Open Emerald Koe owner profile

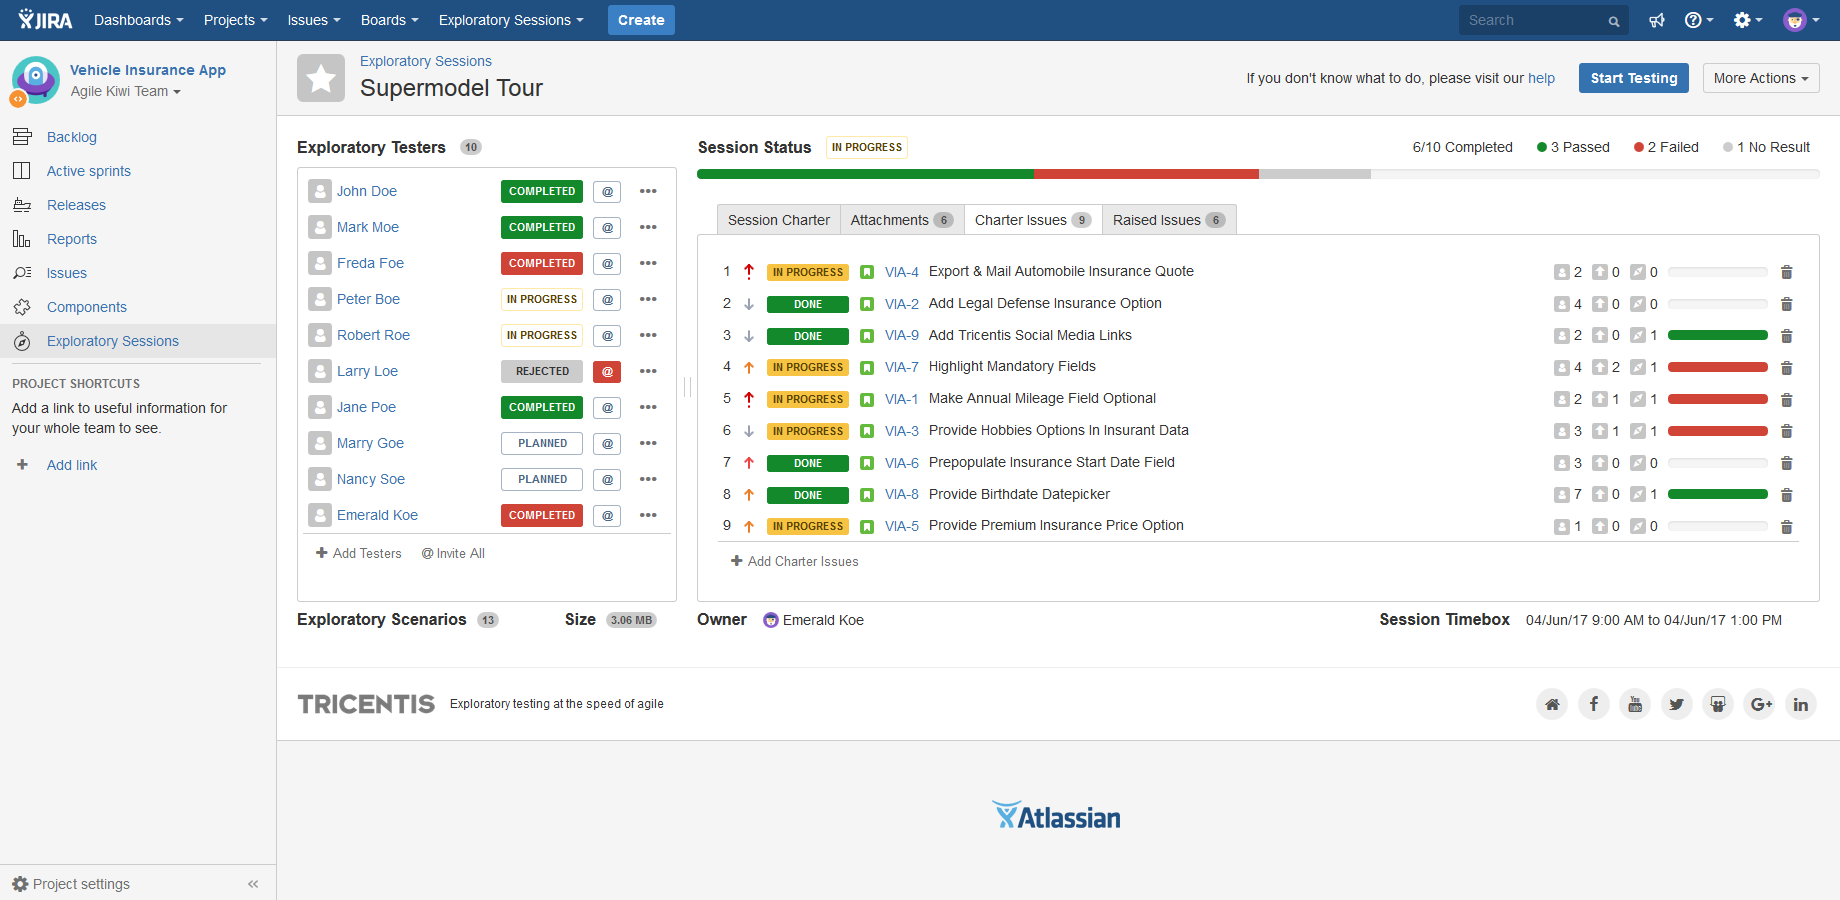[823, 620]
